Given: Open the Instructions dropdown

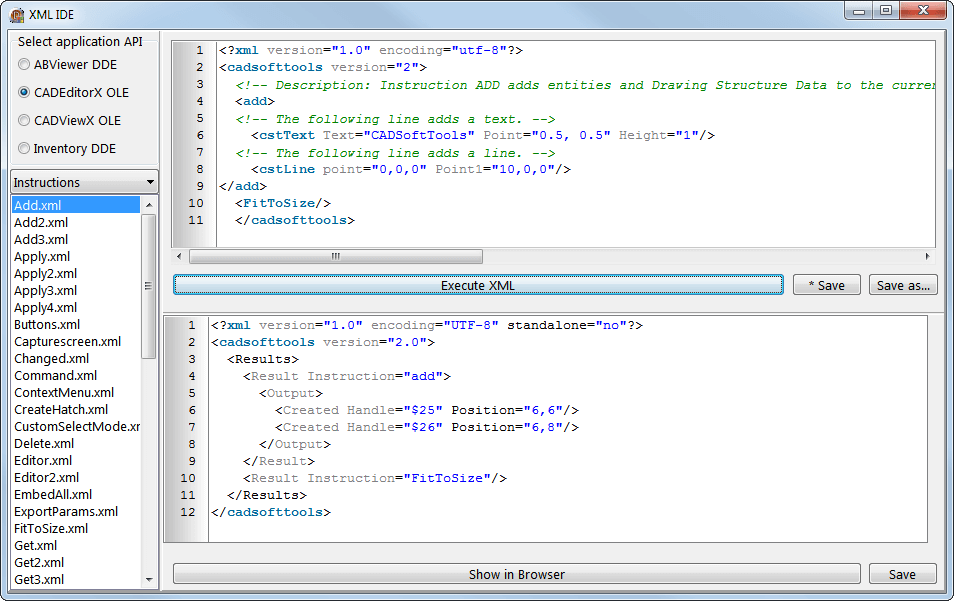Looking at the screenshot, I should tap(84, 182).
